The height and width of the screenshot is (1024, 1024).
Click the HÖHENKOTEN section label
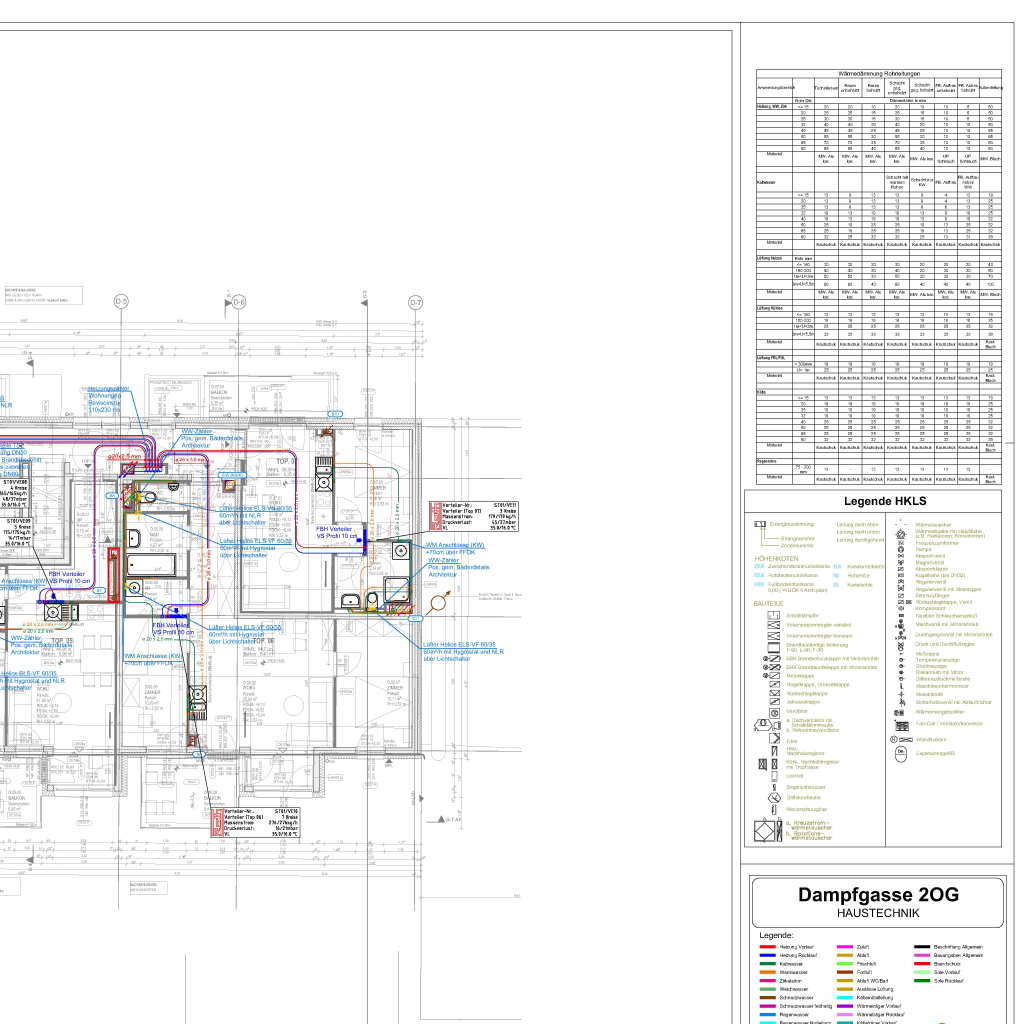coord(776,558)
